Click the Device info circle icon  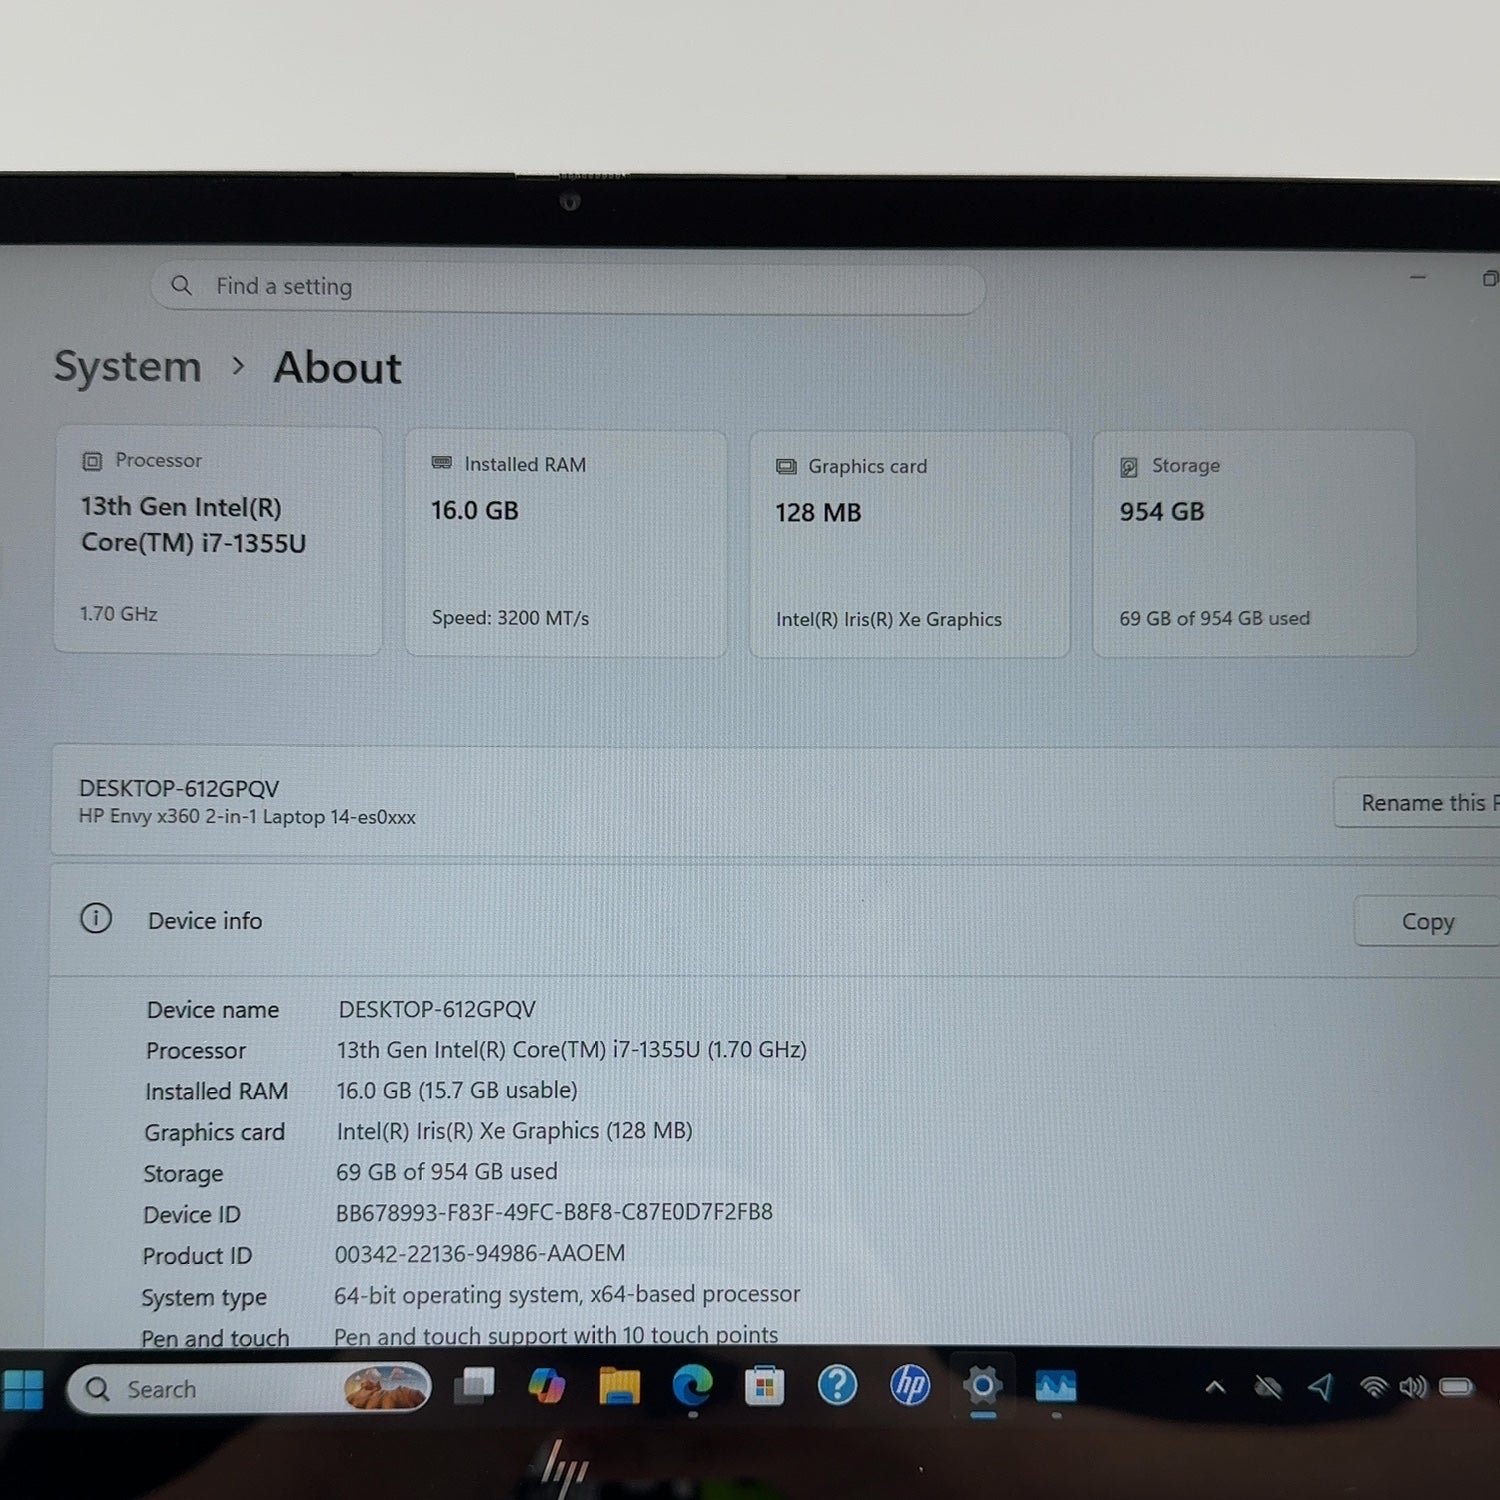point(96,918)
